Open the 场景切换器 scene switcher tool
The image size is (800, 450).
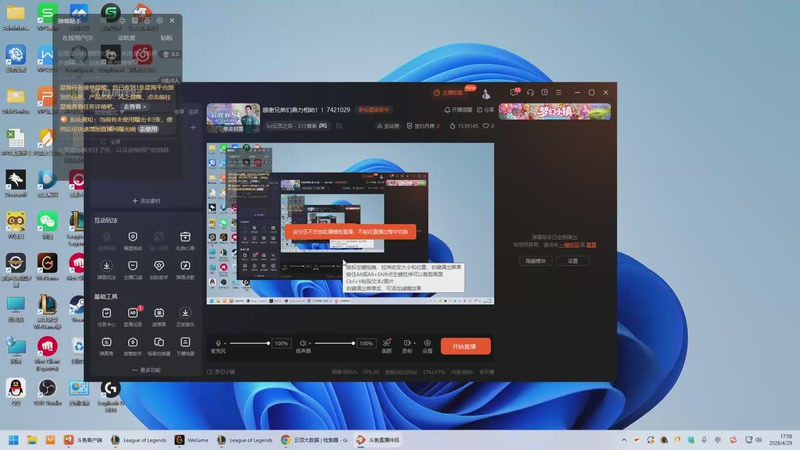(159, 345)
